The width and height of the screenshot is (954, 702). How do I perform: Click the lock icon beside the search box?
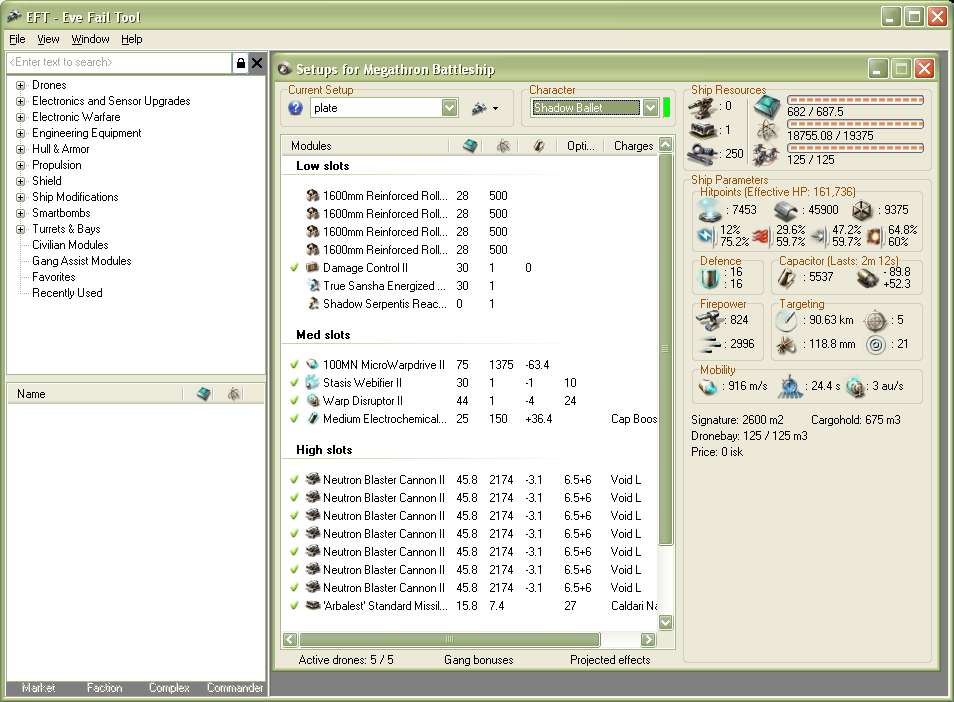(x=240, y=63)
